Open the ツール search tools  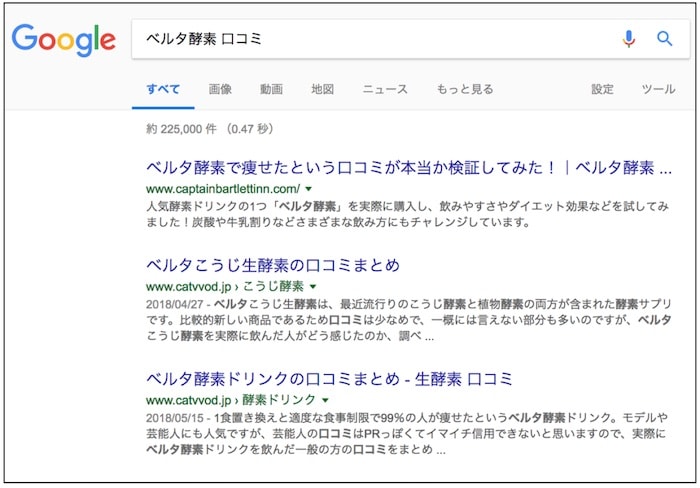(x=658, y=89)
